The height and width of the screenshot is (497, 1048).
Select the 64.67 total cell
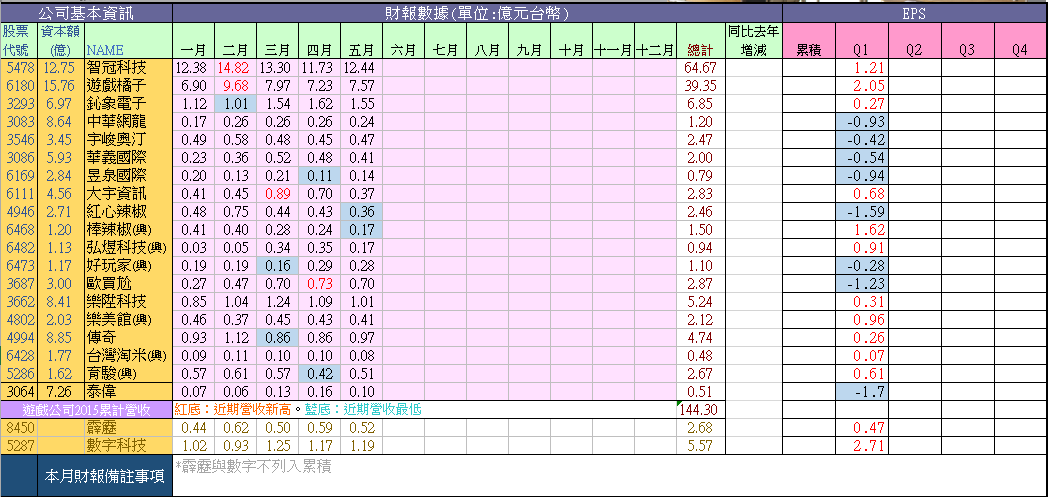[x=701, y=67]
